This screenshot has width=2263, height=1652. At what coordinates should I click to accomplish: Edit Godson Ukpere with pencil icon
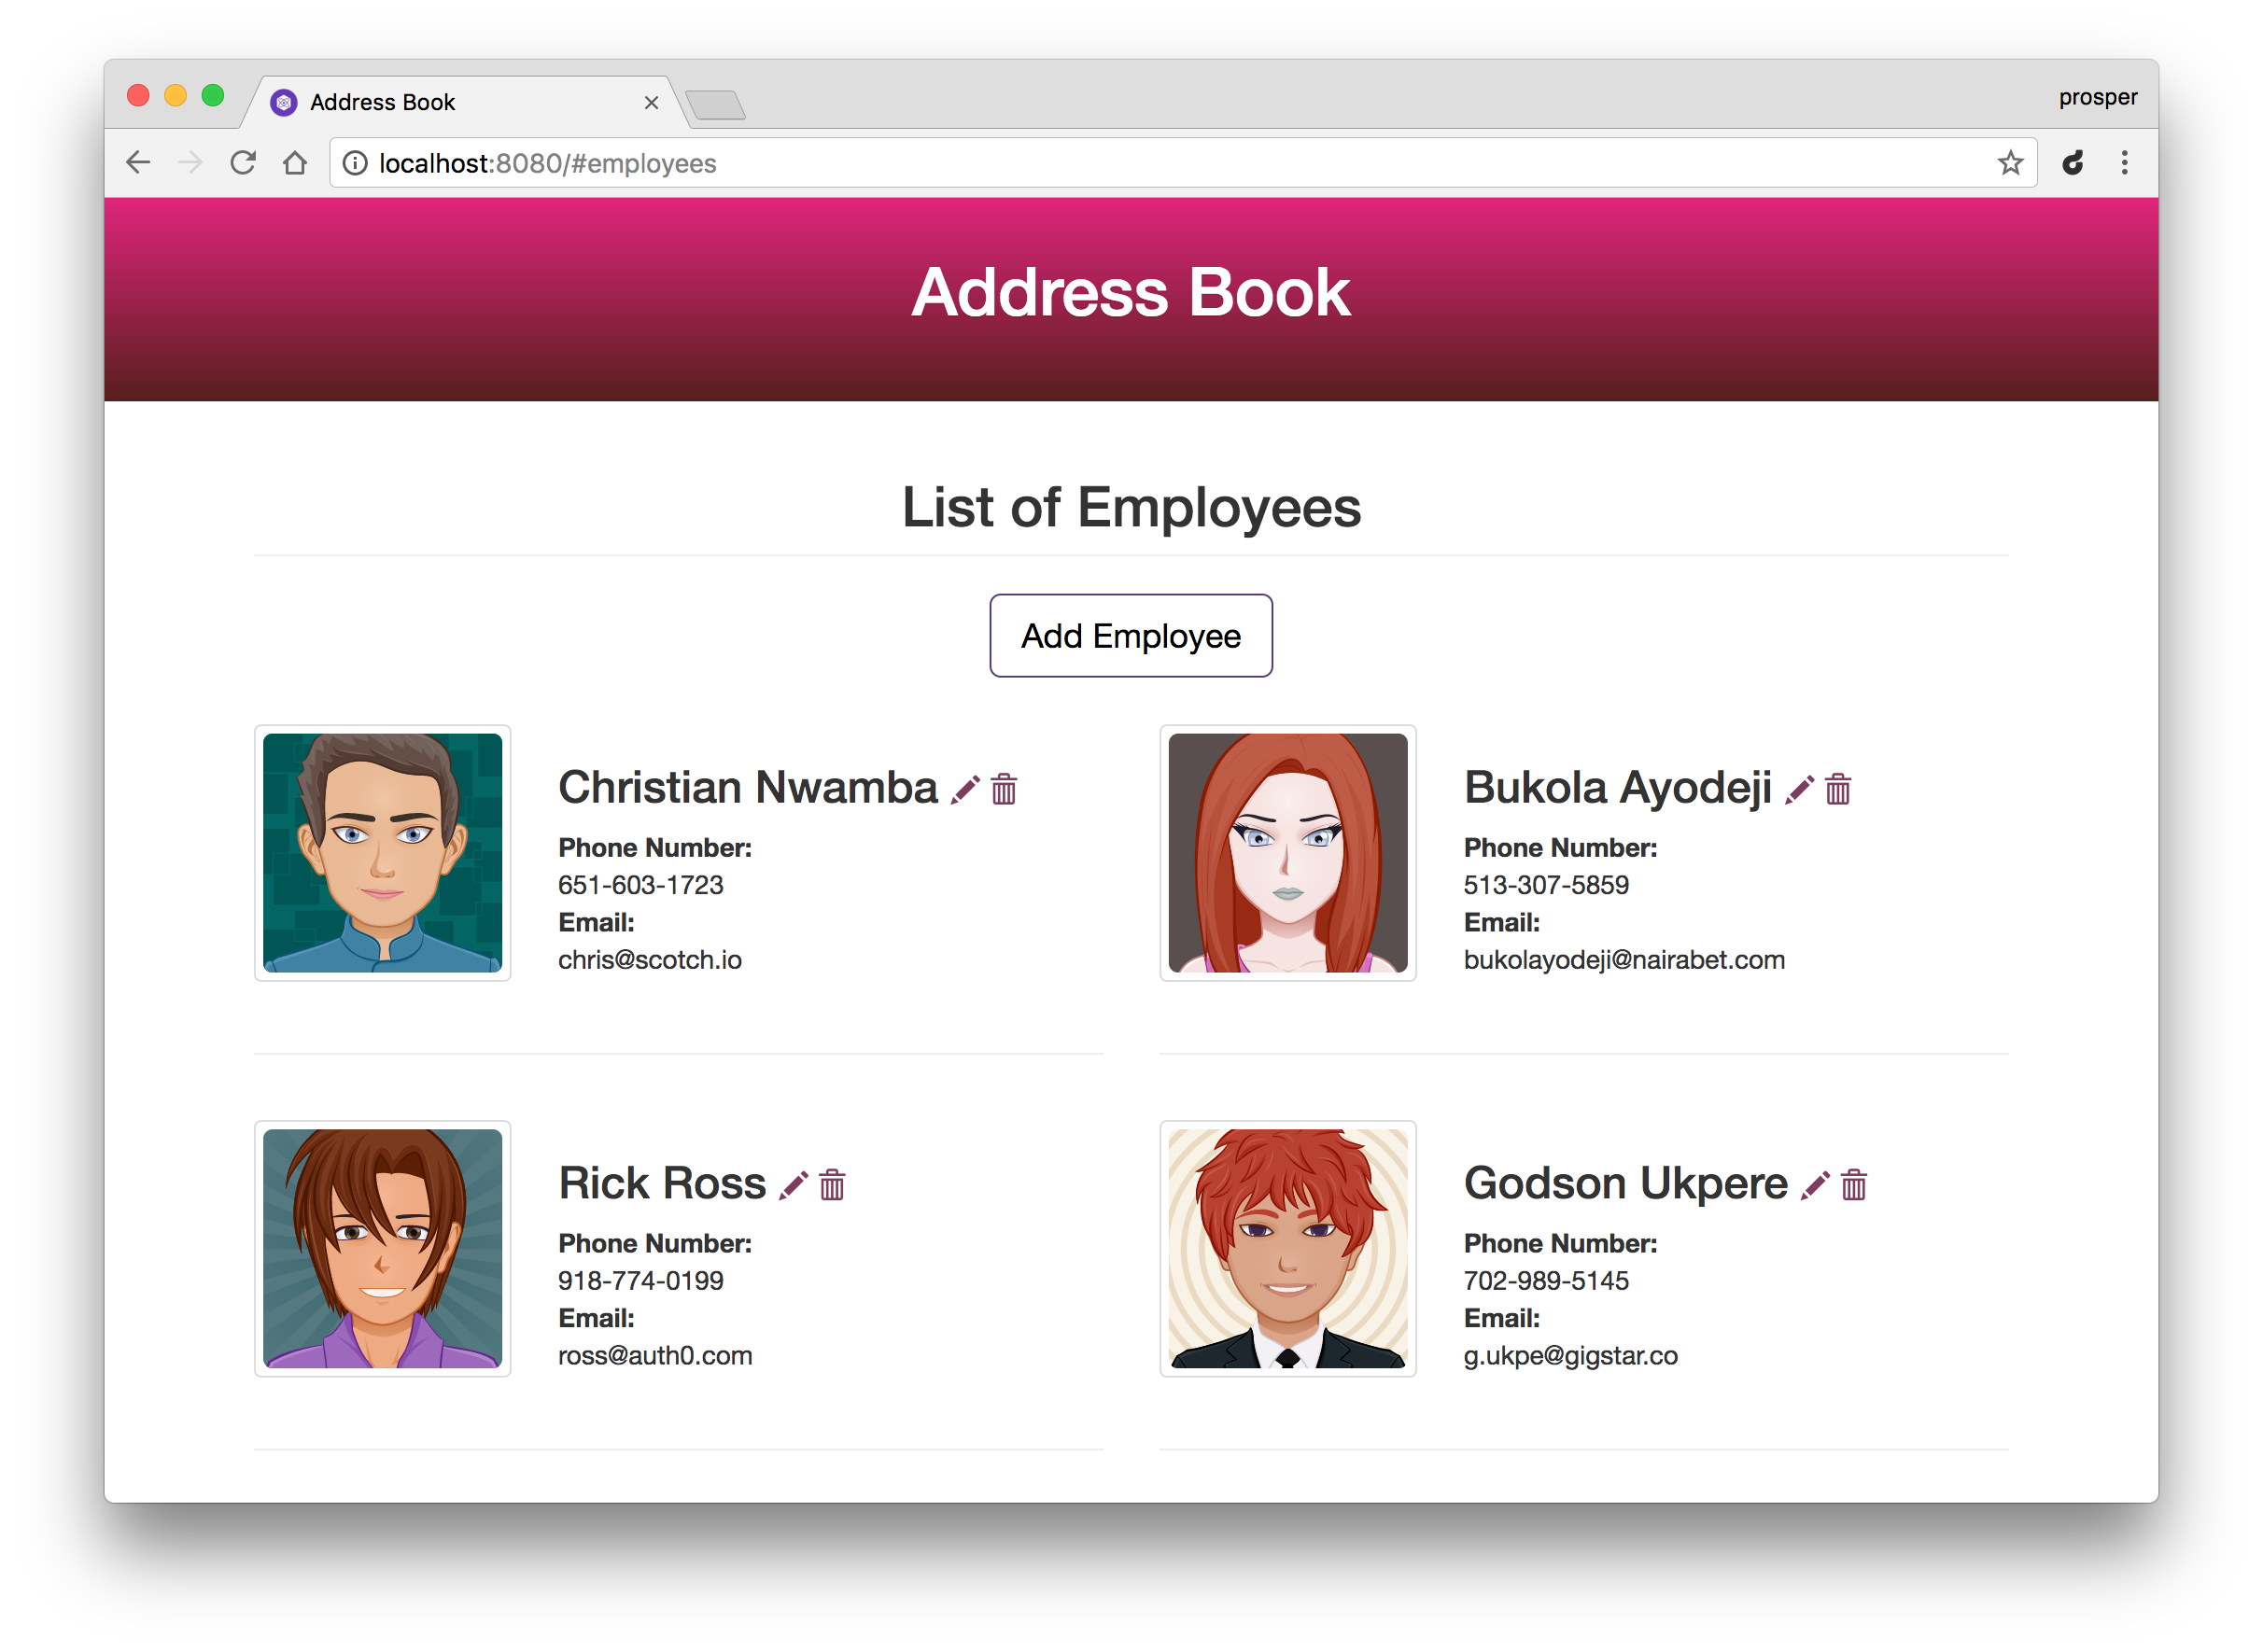pyautogui.click(x=1815, y=1186)
